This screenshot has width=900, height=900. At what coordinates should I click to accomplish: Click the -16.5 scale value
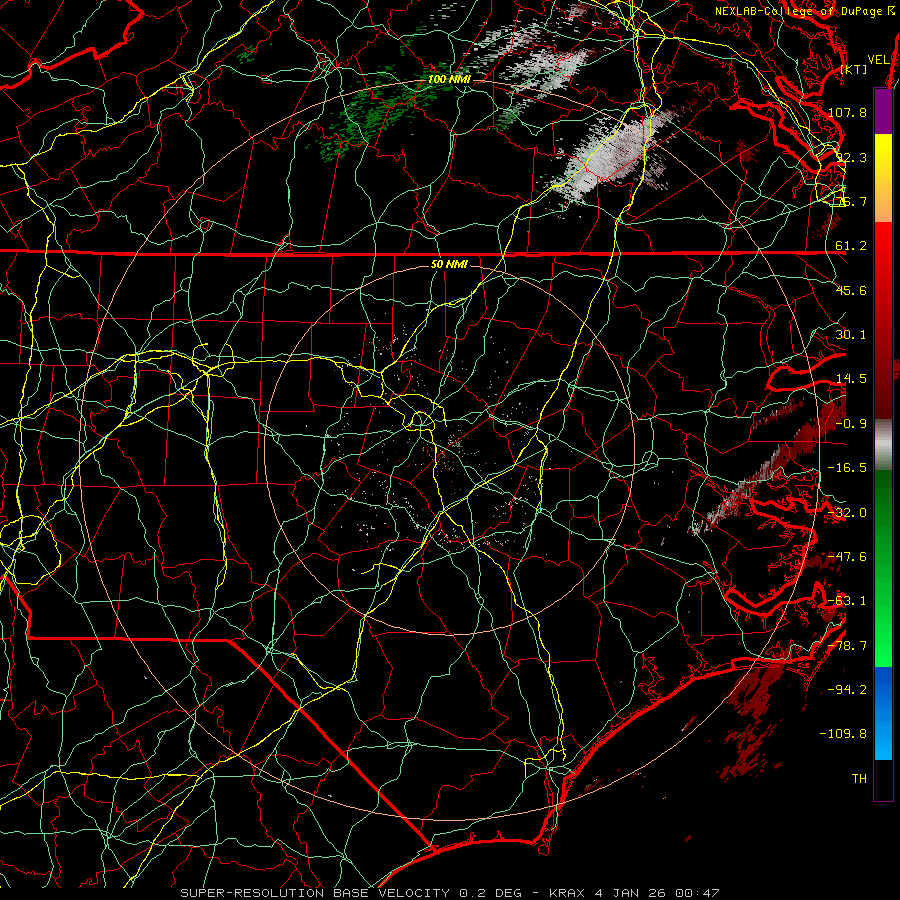(x=847, y=468)
